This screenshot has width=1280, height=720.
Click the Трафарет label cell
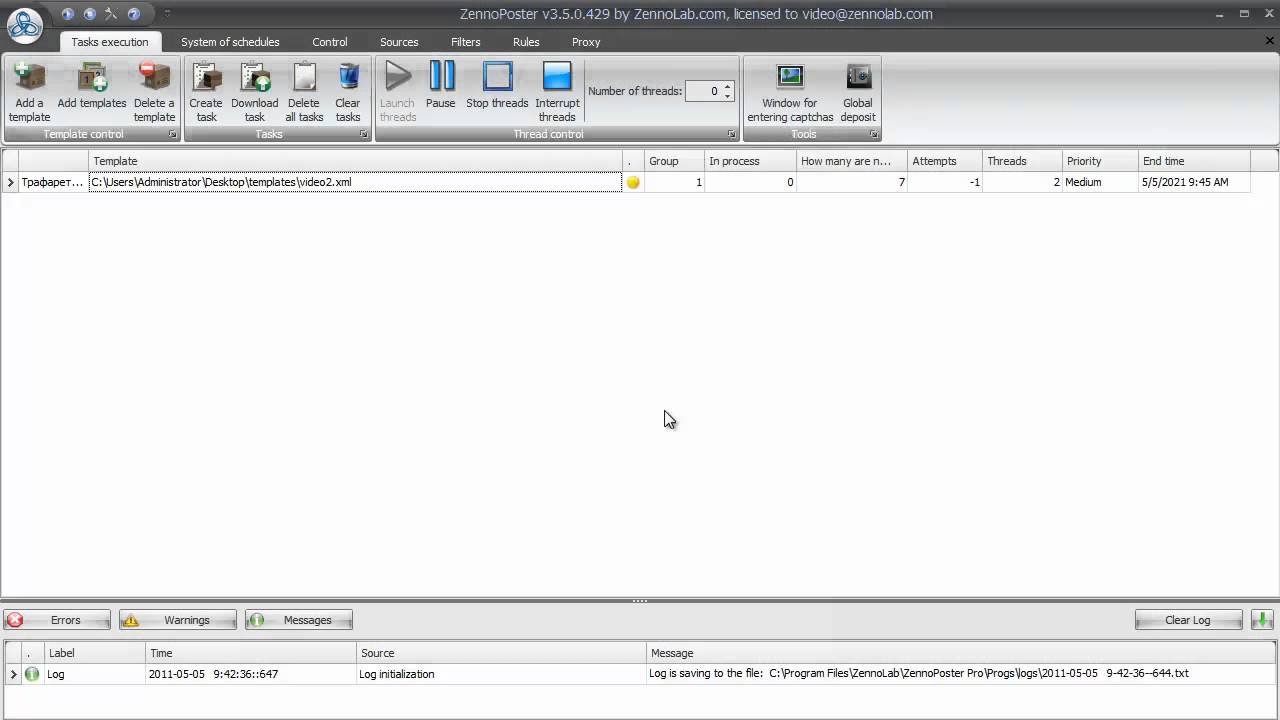53,182
